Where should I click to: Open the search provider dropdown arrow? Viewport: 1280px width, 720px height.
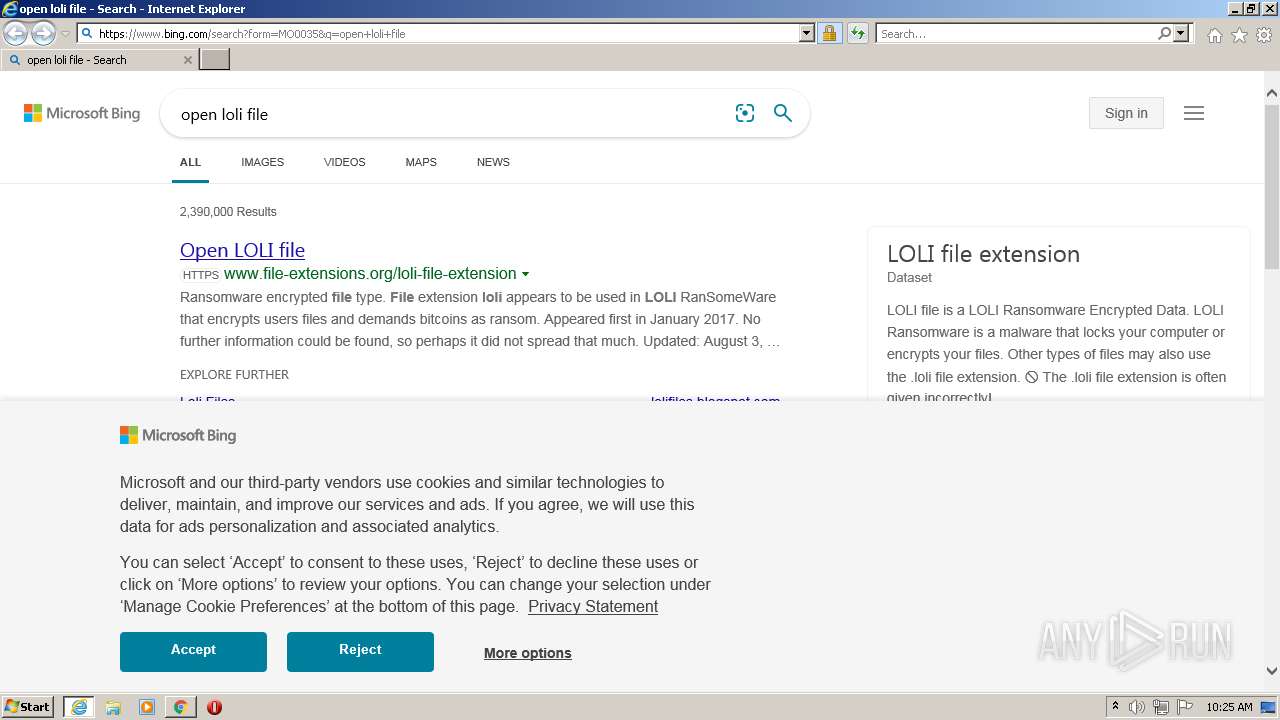1181,33
